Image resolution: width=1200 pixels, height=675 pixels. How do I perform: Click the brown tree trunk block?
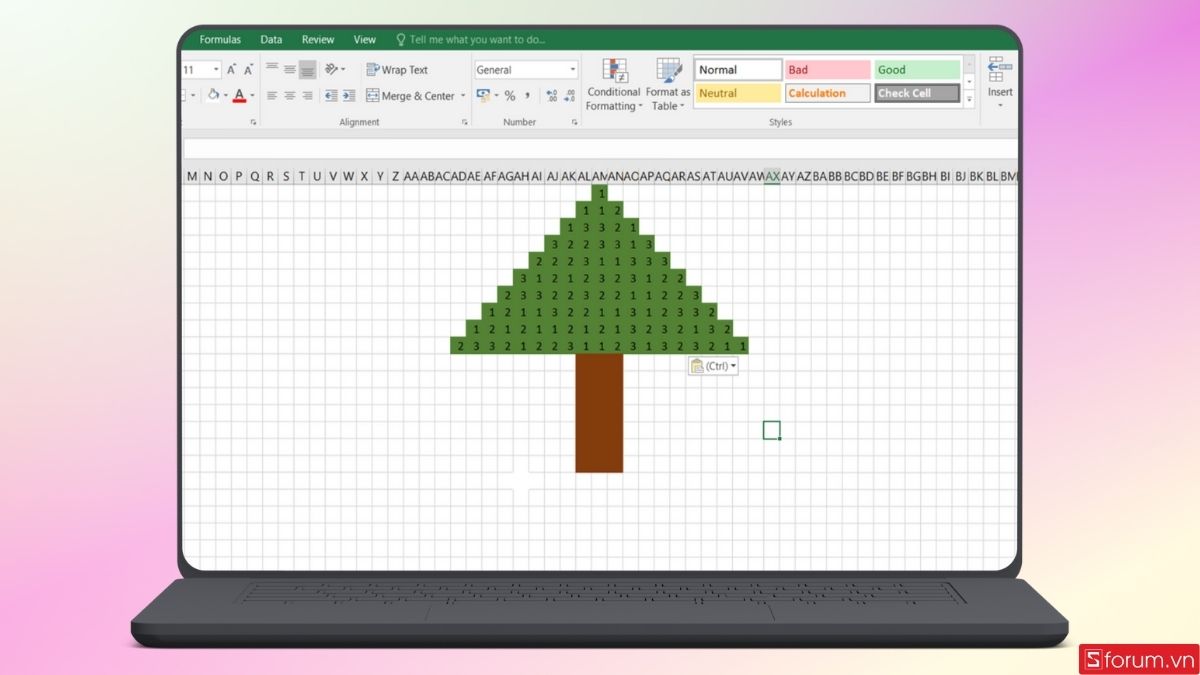(599, 413)
